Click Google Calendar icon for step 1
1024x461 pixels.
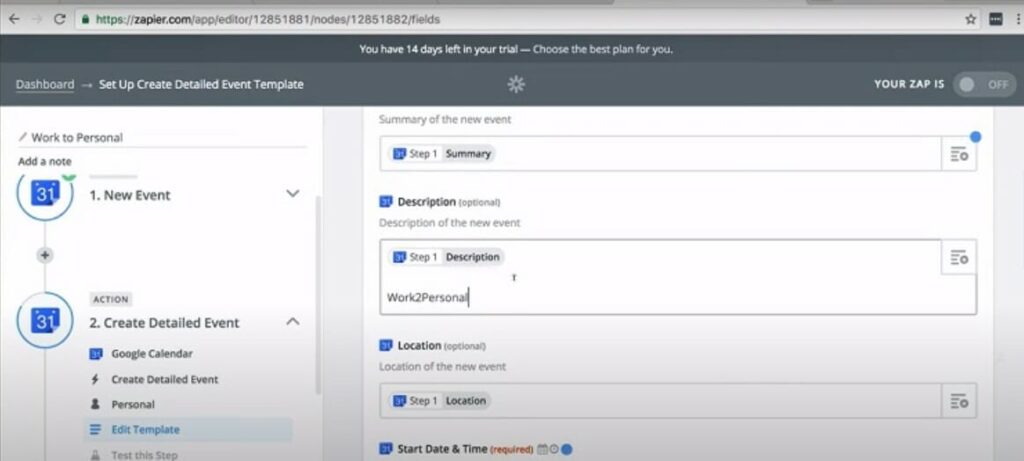coord(45,194)
